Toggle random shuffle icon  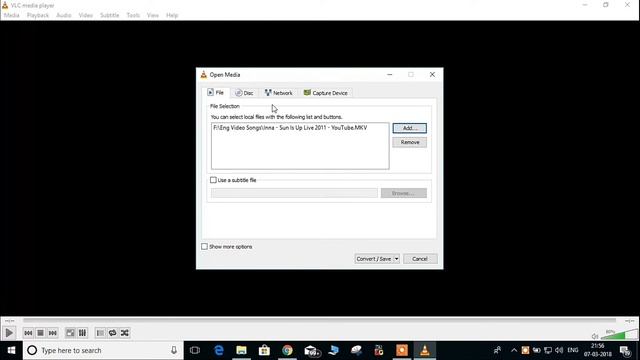pyautogui.click(x=124, y=333)
